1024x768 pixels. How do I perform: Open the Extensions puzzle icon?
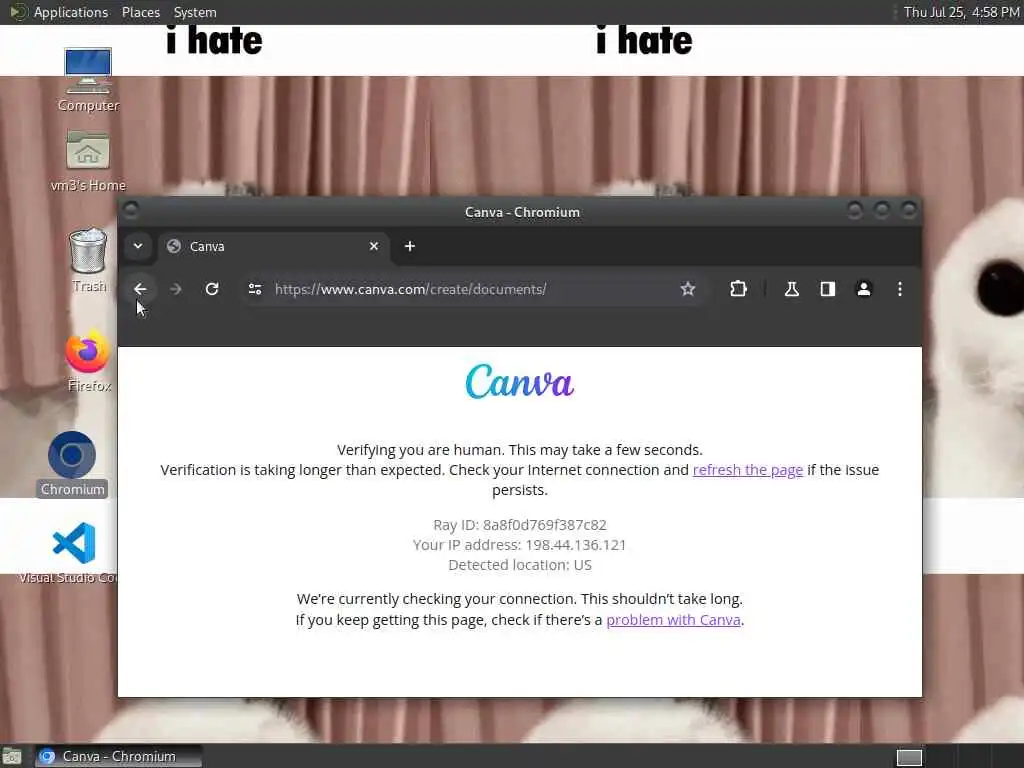pyautogui.click(x=738, y=289)
